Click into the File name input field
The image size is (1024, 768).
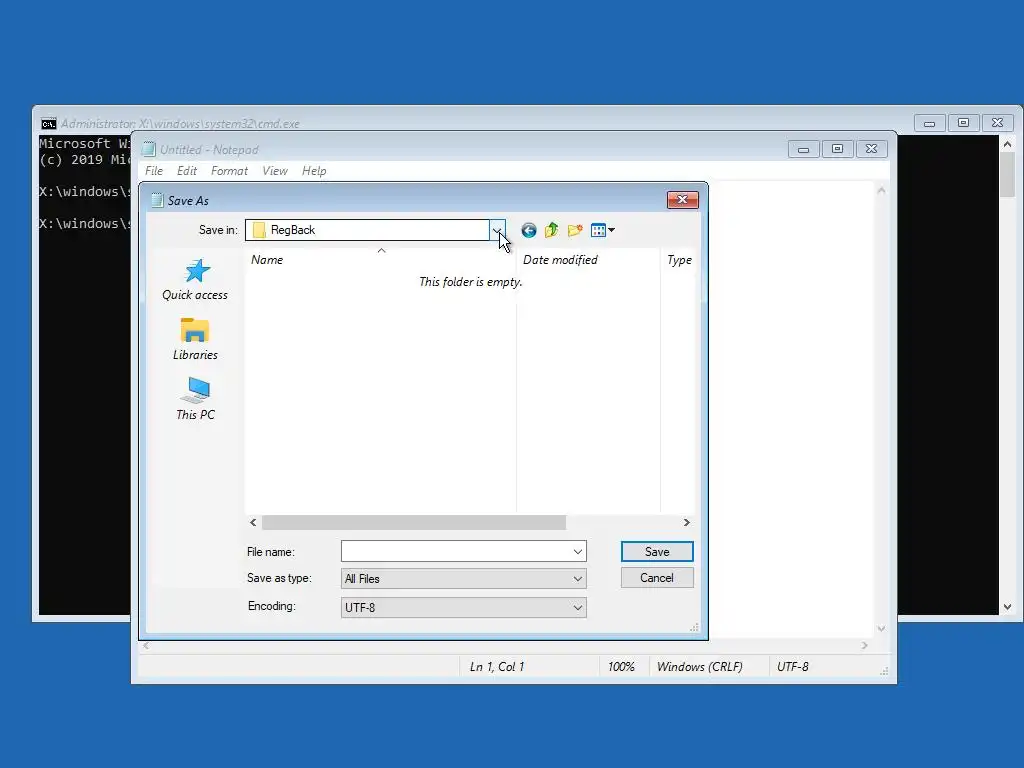456,552
